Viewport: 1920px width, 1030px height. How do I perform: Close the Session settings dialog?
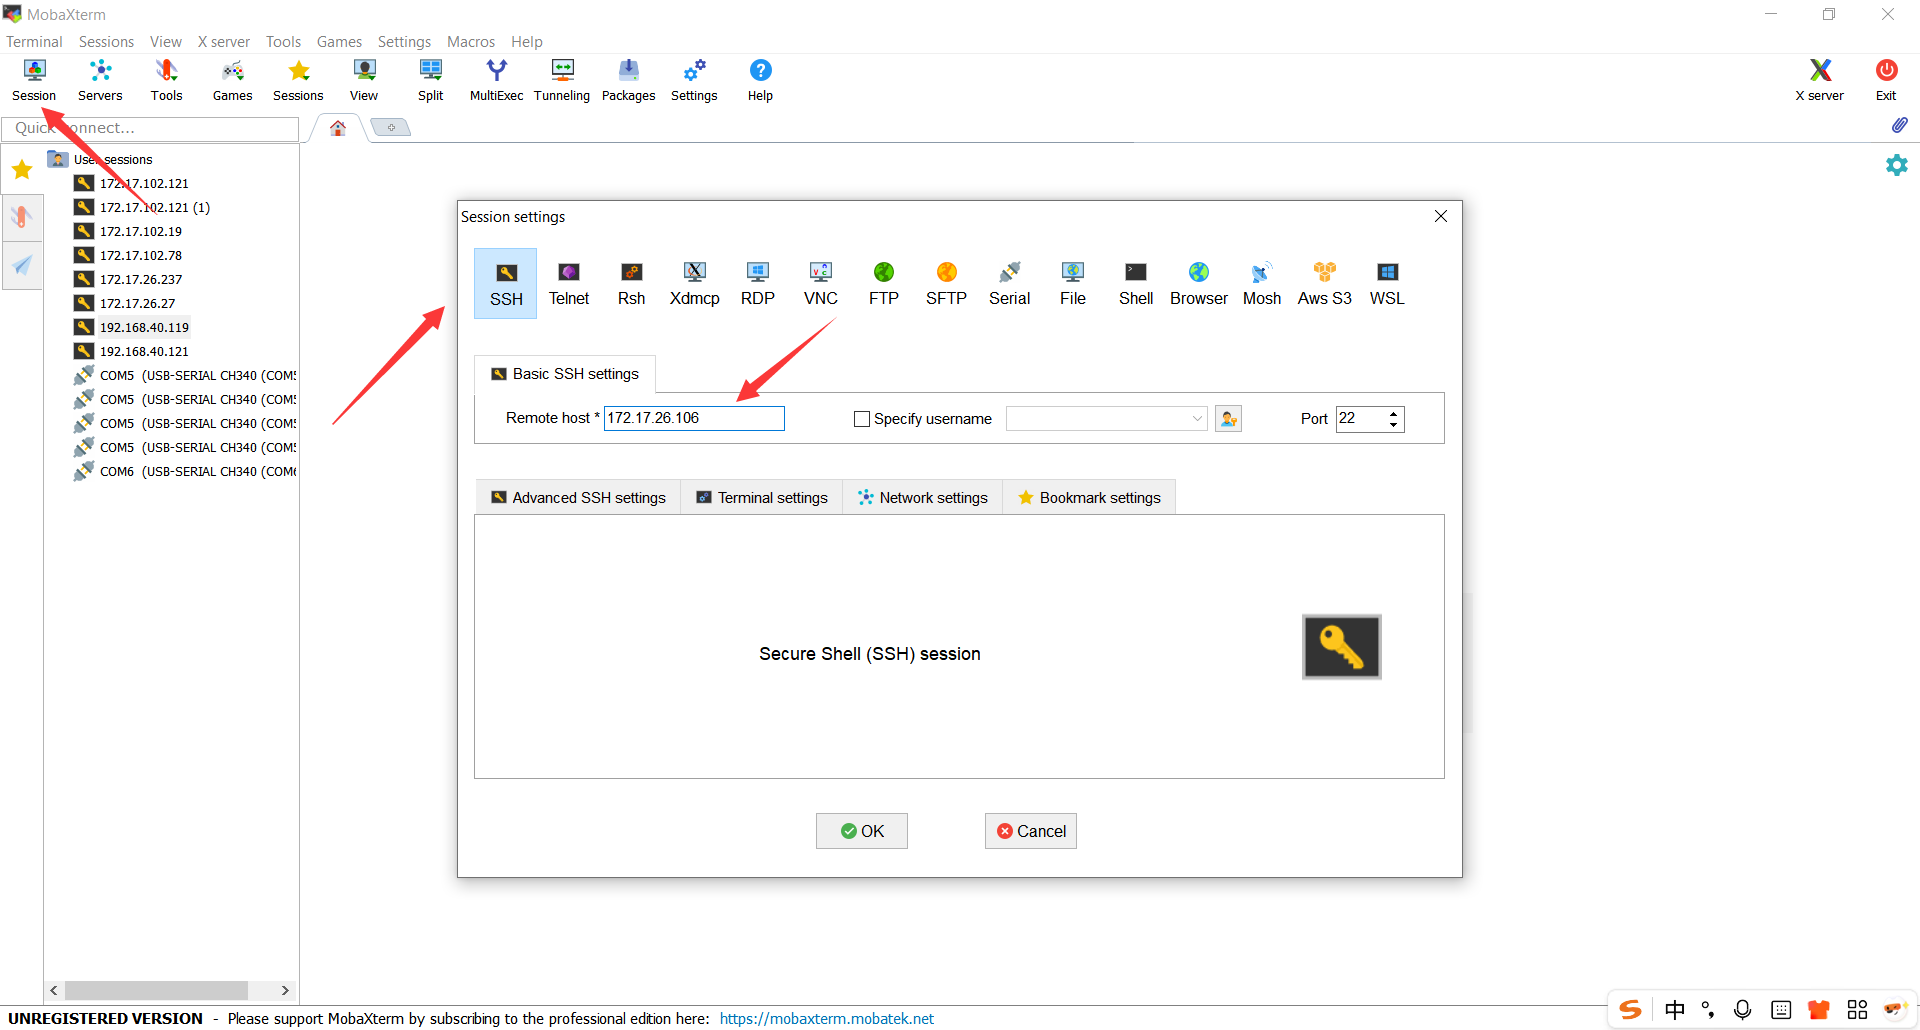[x=1441, y=216]
